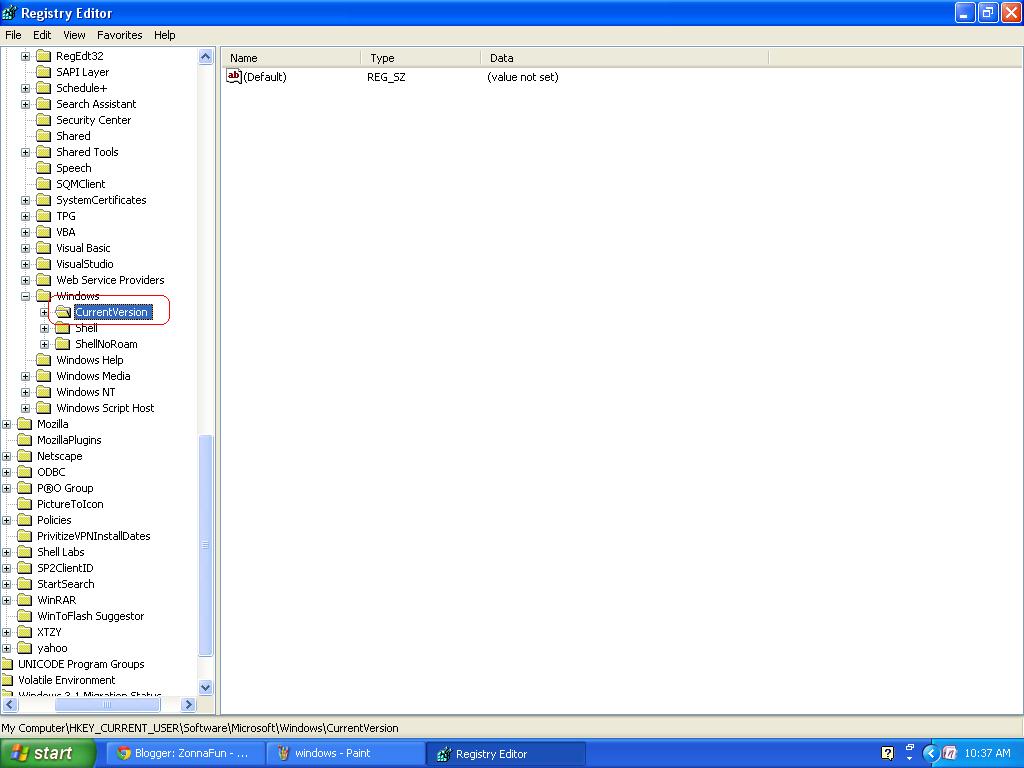Click the Speech folder icon
Image resolution: width=1024 pixels, height=768 pixels.
click(44, 168)
